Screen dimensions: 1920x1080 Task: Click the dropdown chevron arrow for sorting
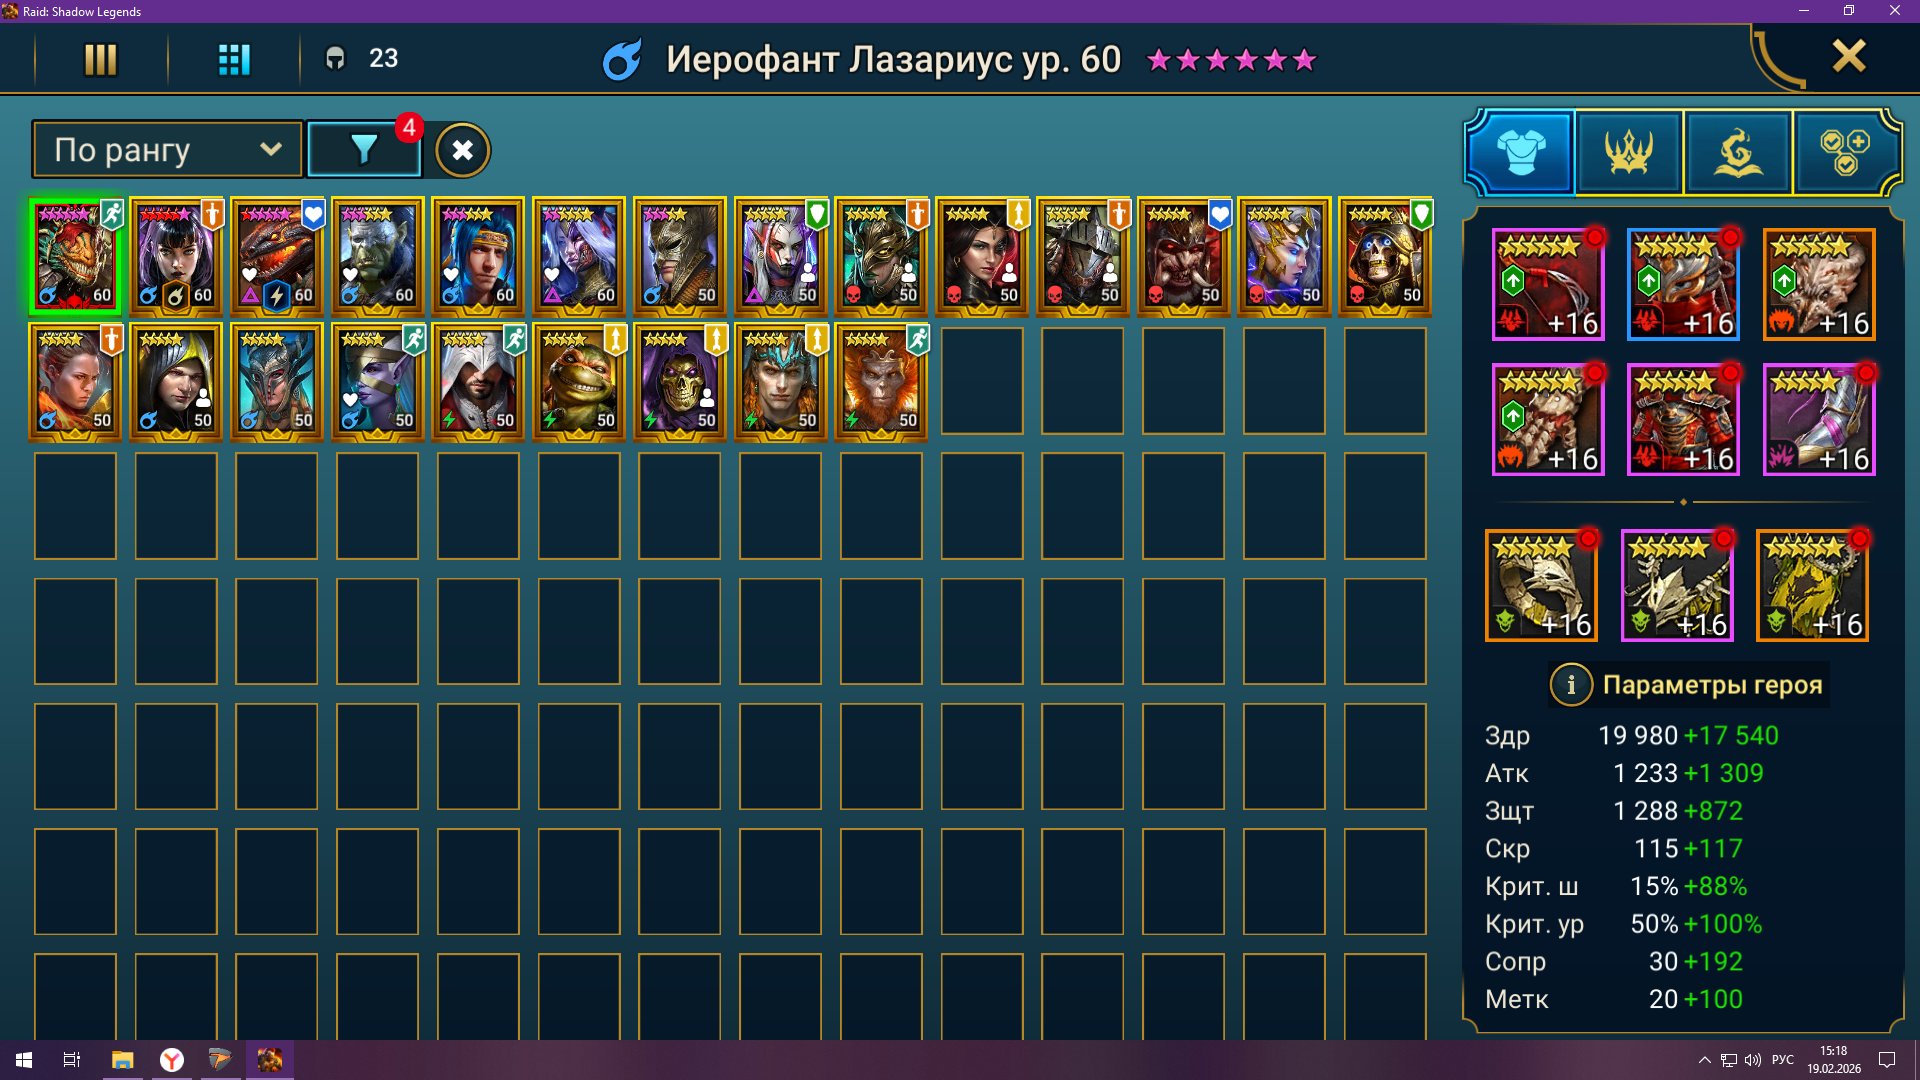coord(270,150)
